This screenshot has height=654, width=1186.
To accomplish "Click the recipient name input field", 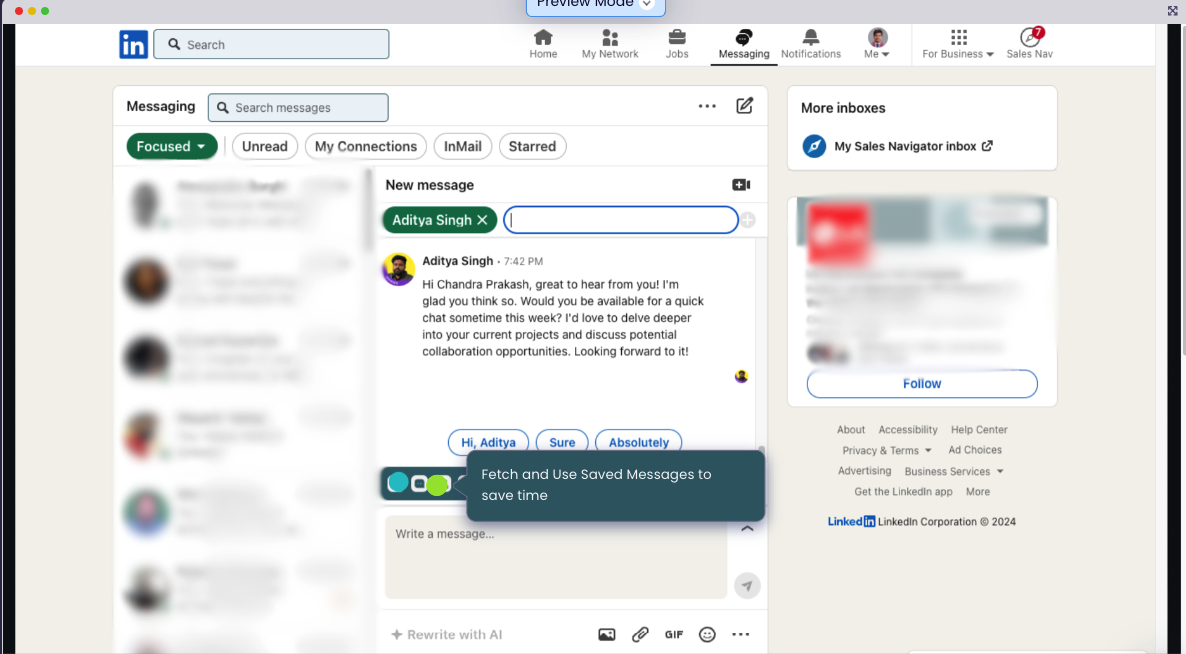I will click(621, 220).
